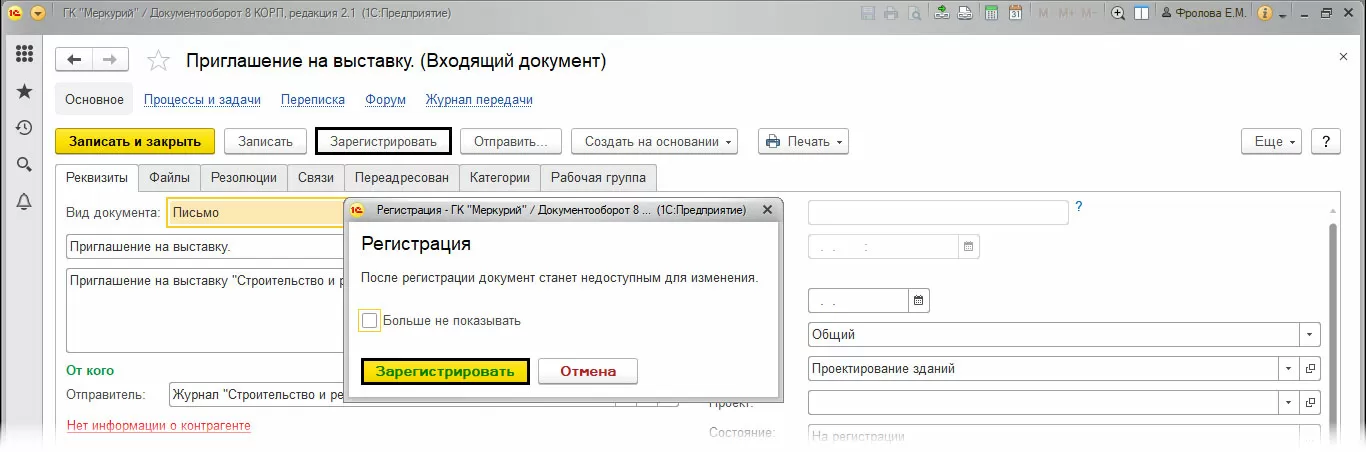1366x452 pixels.
Task: Switch to the Реквизиты tab
Action: tap(97, 178)
